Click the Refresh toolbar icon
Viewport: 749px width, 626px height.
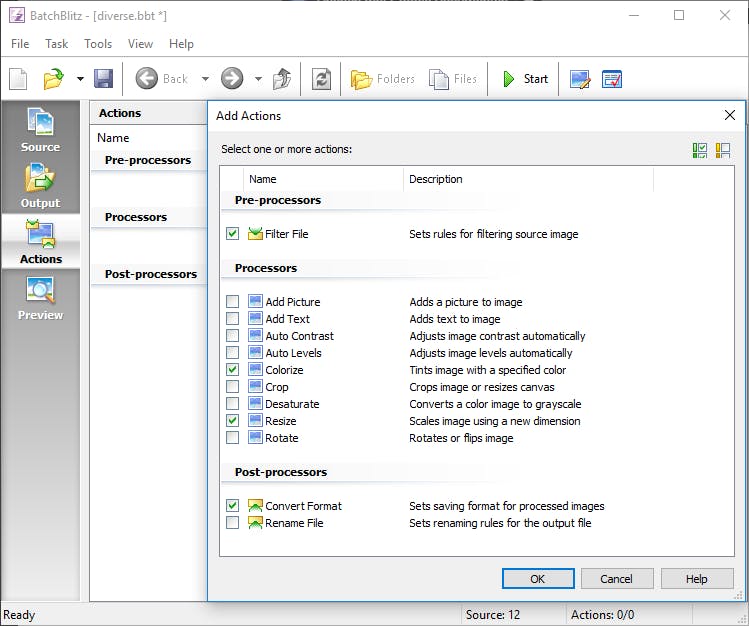pyautogui.click(x=321, y=79)
